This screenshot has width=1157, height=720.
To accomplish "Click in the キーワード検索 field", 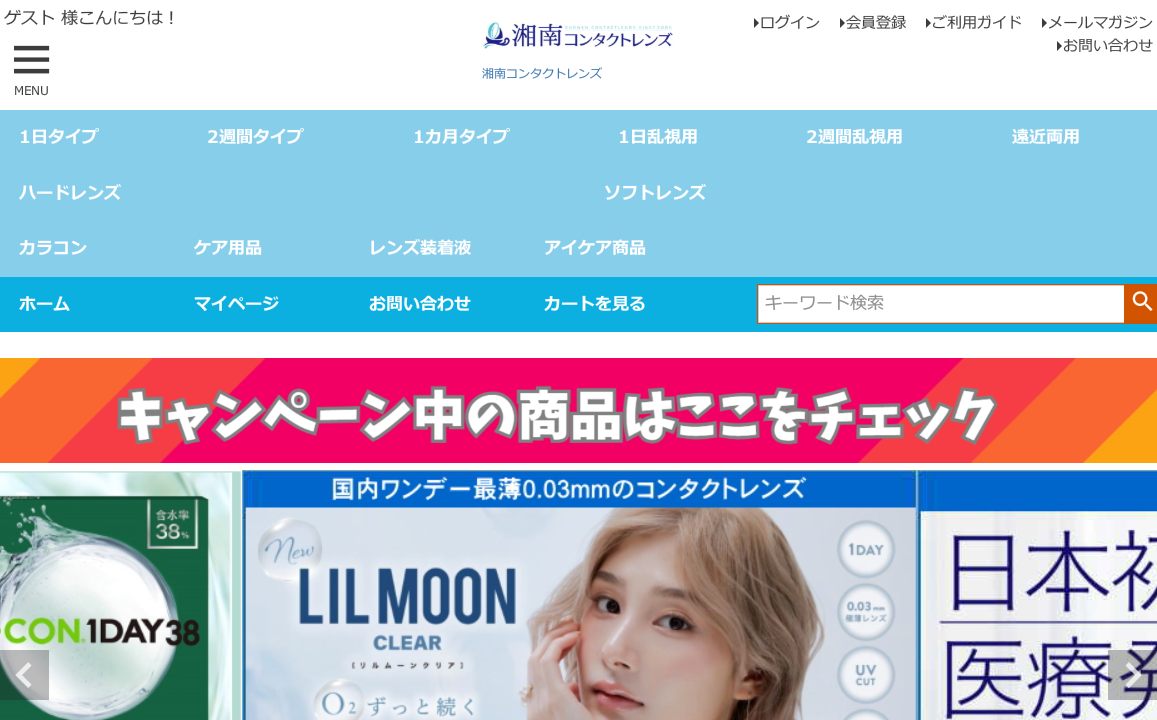I will [x=940, y=304].
